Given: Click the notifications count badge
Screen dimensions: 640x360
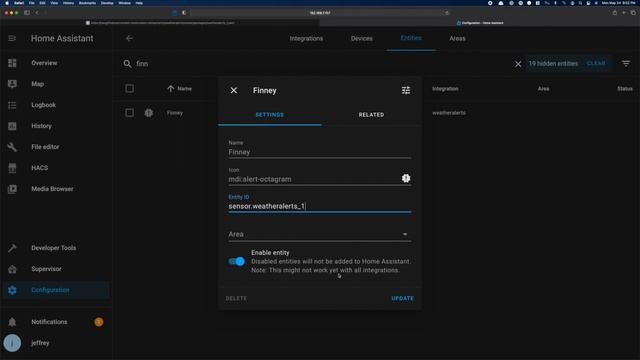Looking at the screenshot, I should (99, 322).
